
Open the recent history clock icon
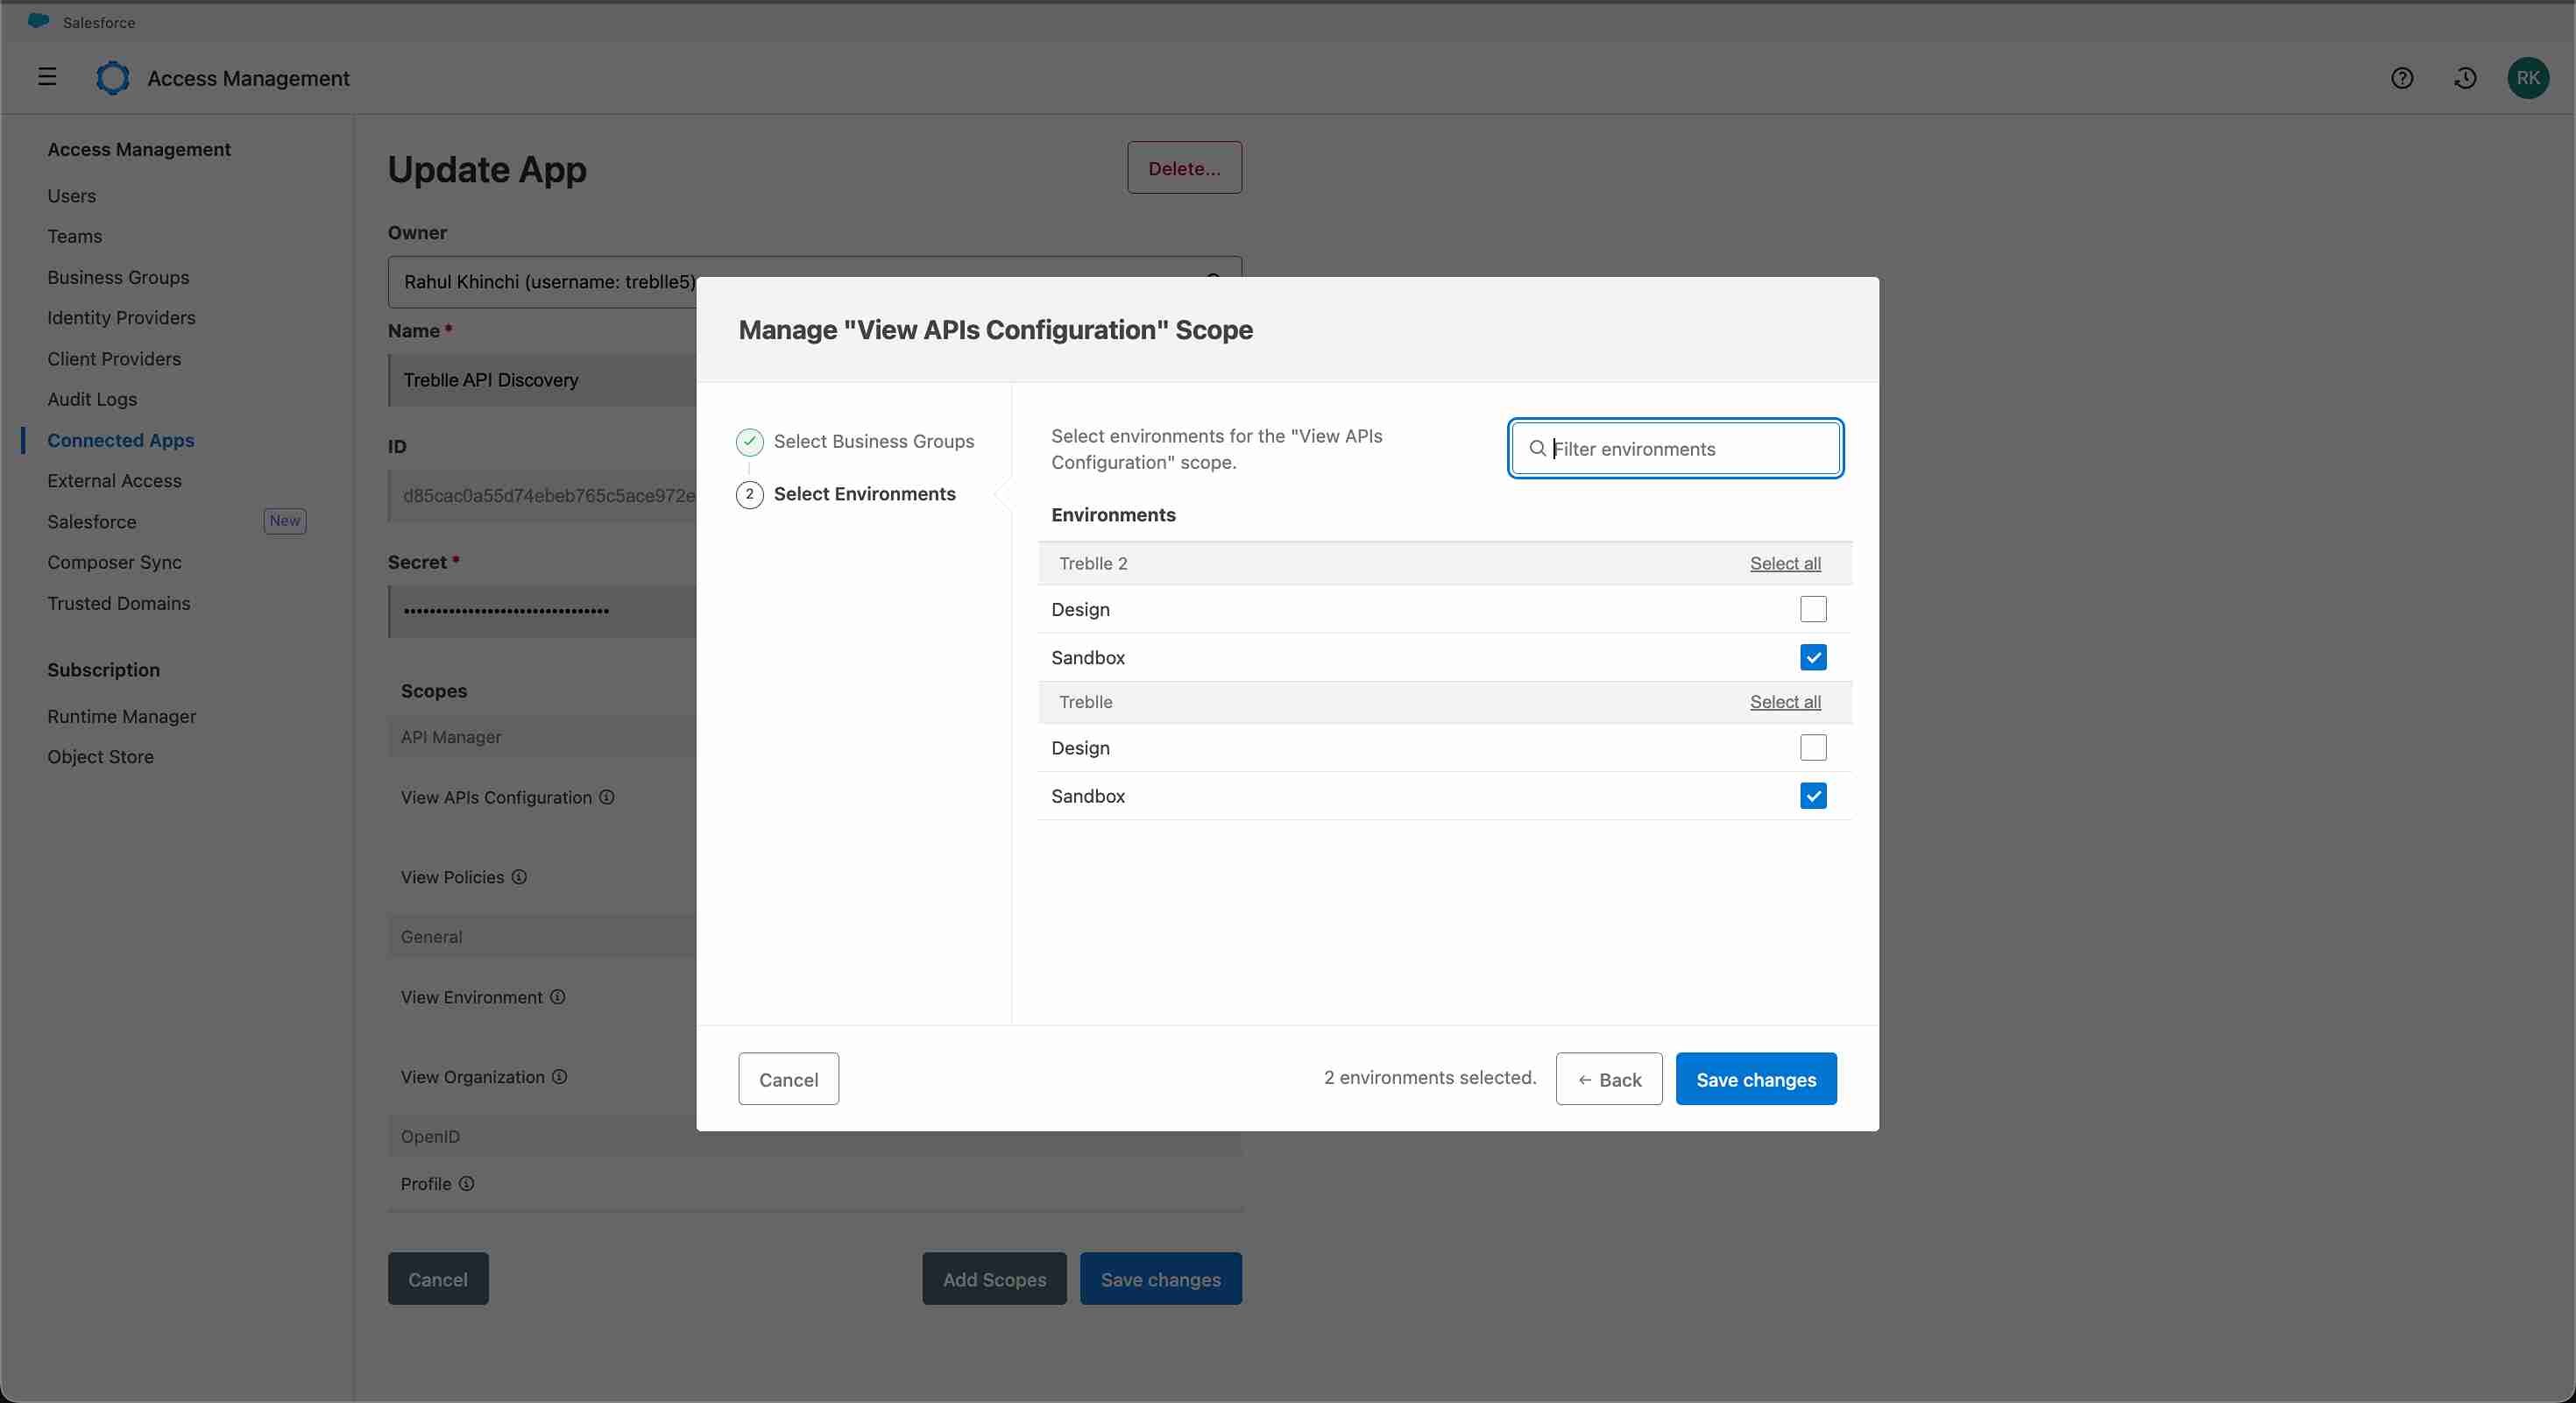coord(2465,78)
